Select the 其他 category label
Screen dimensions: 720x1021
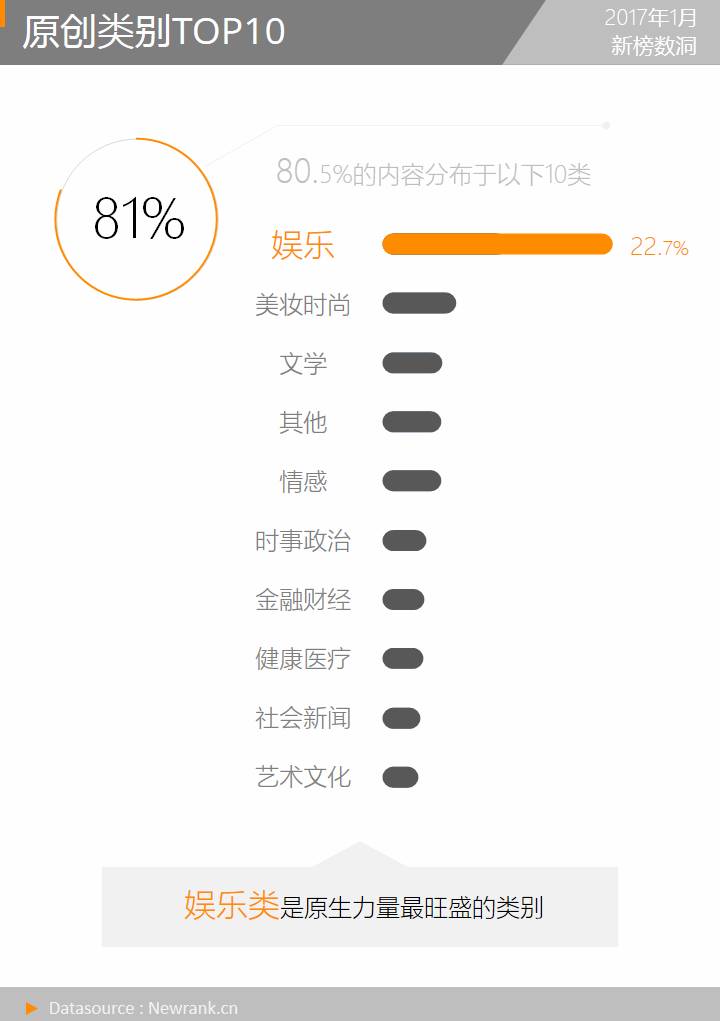tap(303, 423)
